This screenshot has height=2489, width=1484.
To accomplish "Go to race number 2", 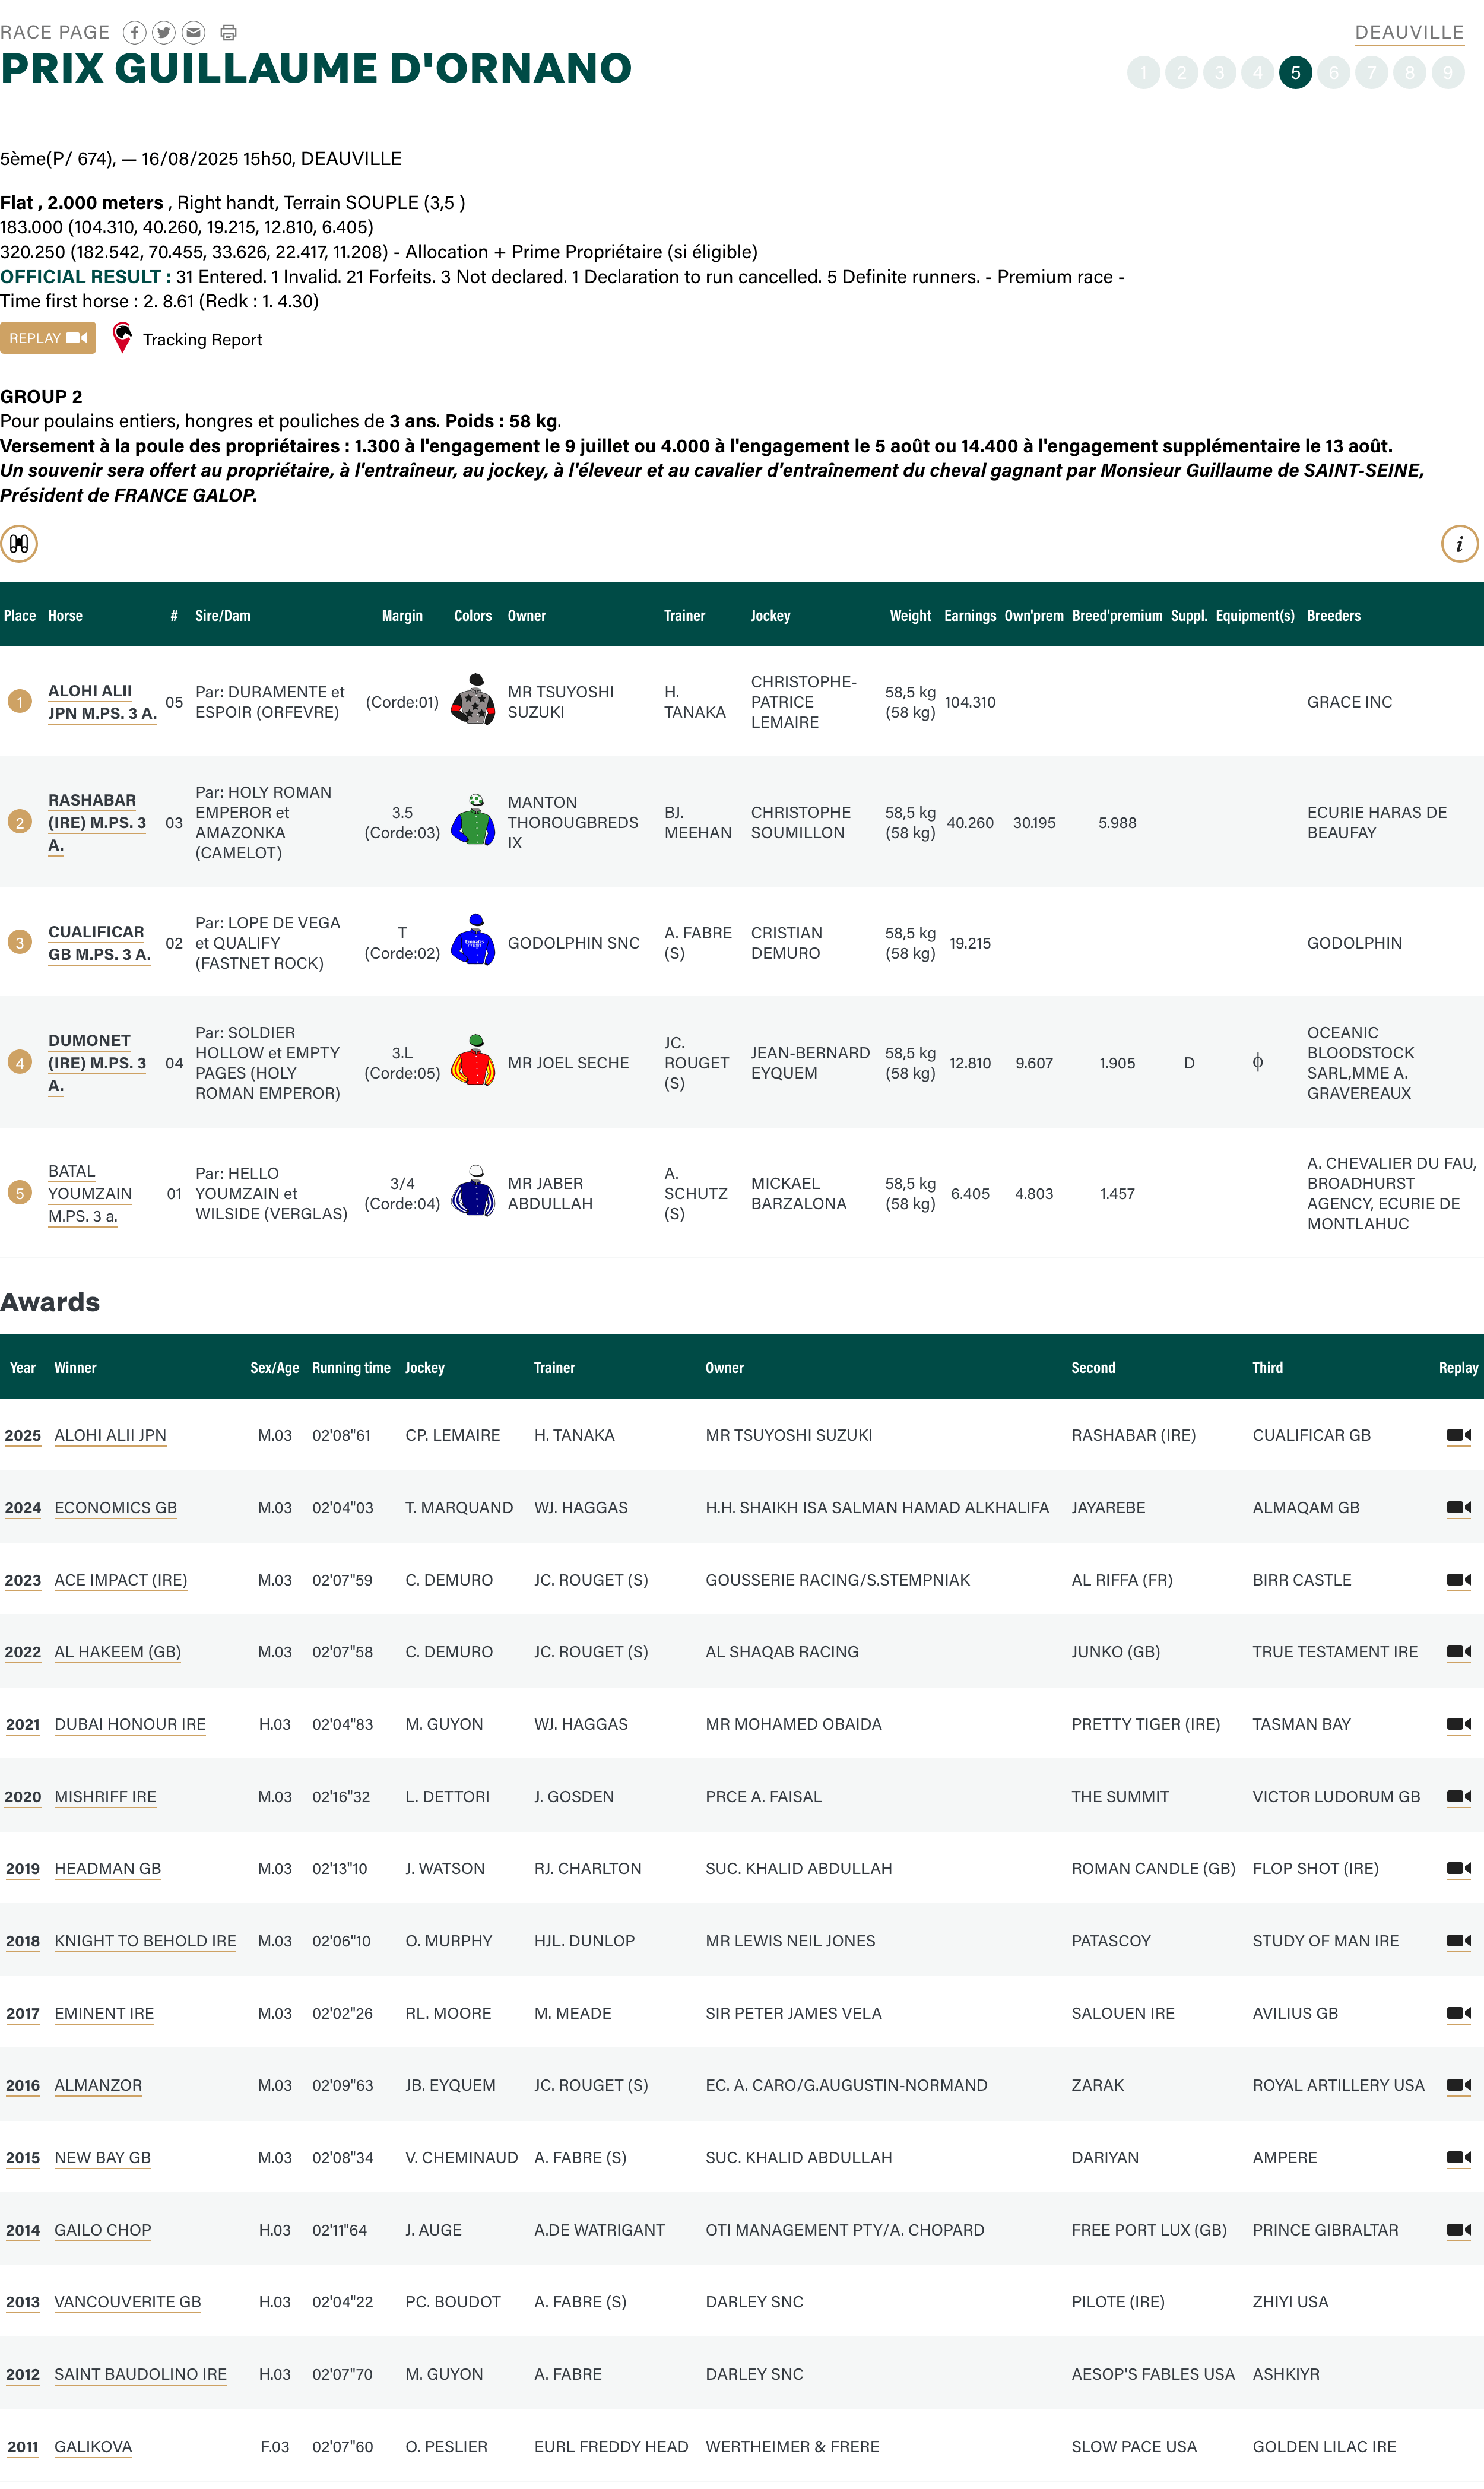I will tap(1182, 73).
